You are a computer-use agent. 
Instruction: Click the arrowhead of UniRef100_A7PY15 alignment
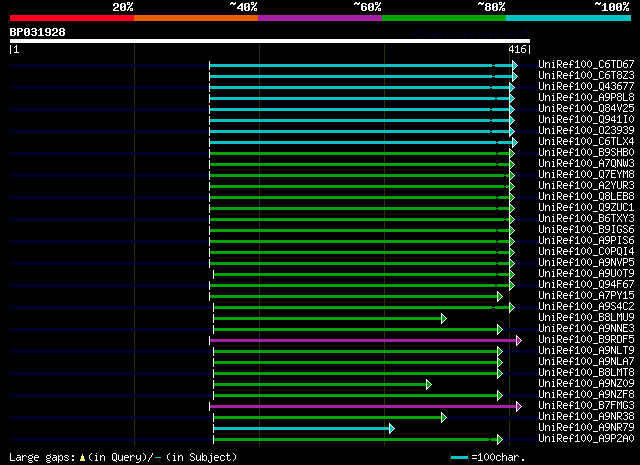click(x=500, y=296)
